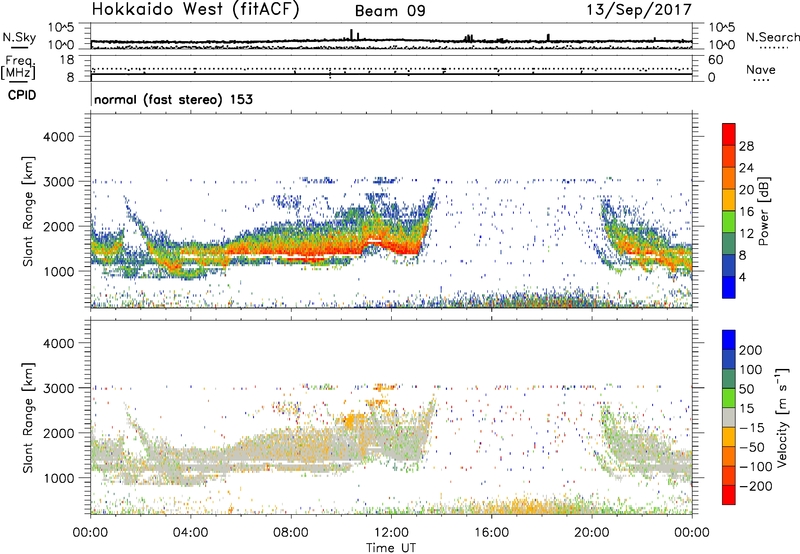Image resolution: width=800 pixels, height=554 pixels.
Task: Click the '200' label on Velocity color bar
Action: [x=751, y=350]
